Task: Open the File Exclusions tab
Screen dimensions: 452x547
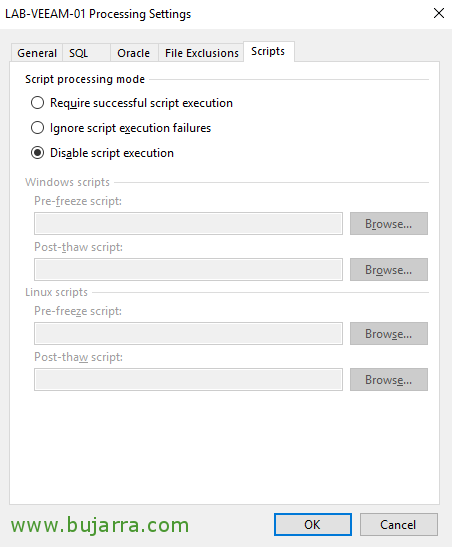Action: coord(201,53)
